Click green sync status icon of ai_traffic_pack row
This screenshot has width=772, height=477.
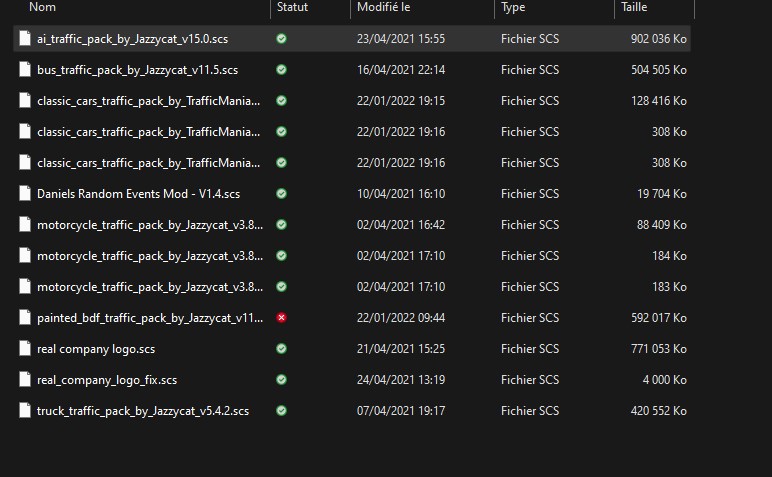(281, 38)
